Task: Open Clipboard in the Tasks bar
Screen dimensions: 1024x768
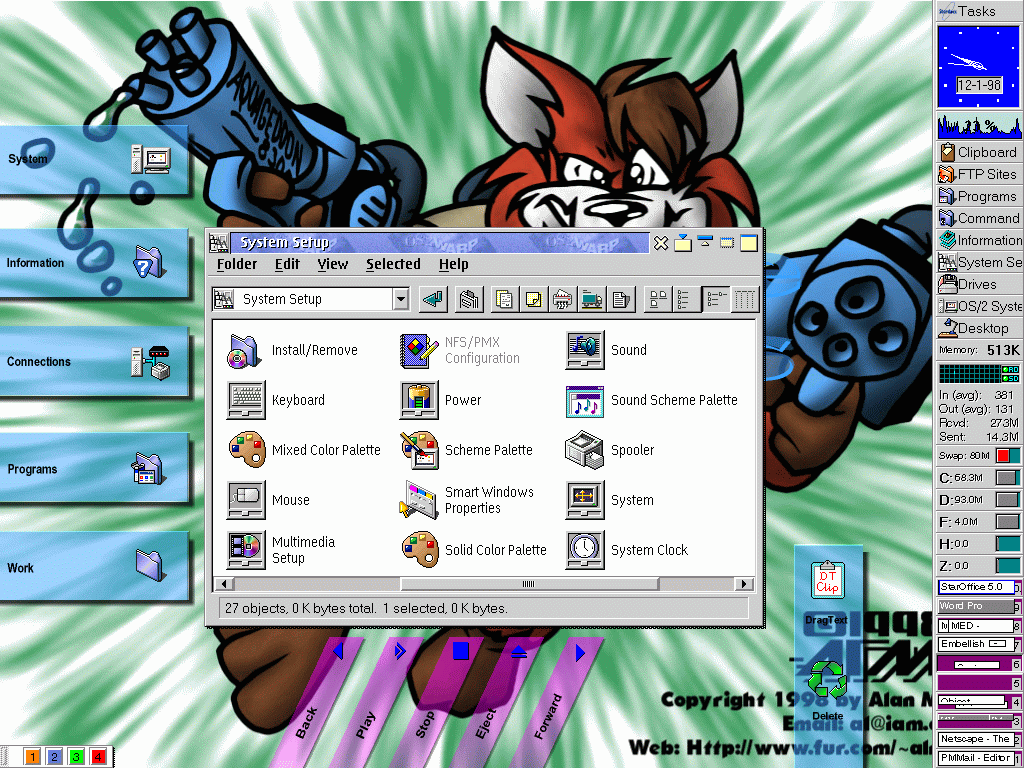Action: point(979,152)
